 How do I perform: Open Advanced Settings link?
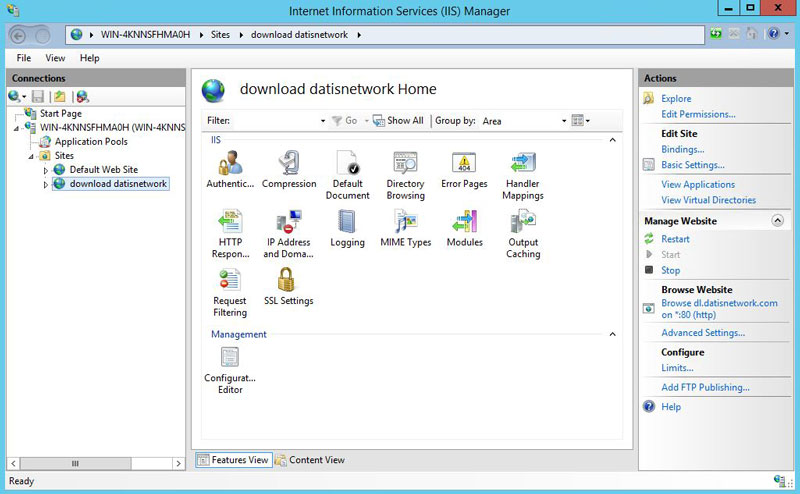[x=703, y=333]
